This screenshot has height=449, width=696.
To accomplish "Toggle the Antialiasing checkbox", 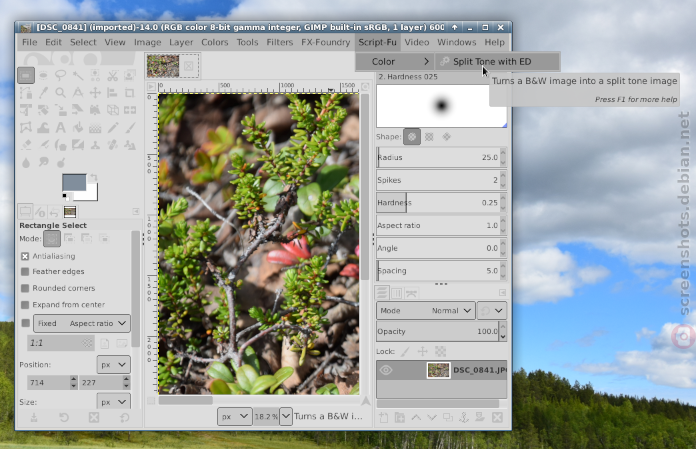I will (25, 256).
